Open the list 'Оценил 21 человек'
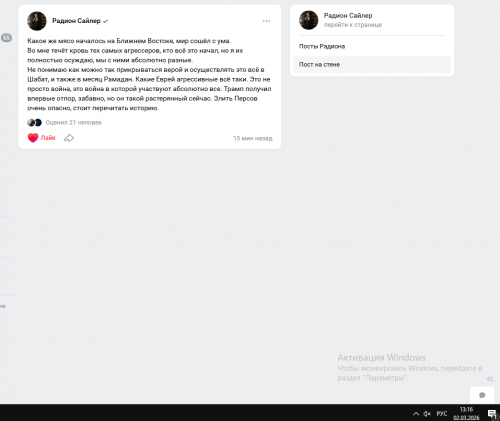 coord(74,122)
